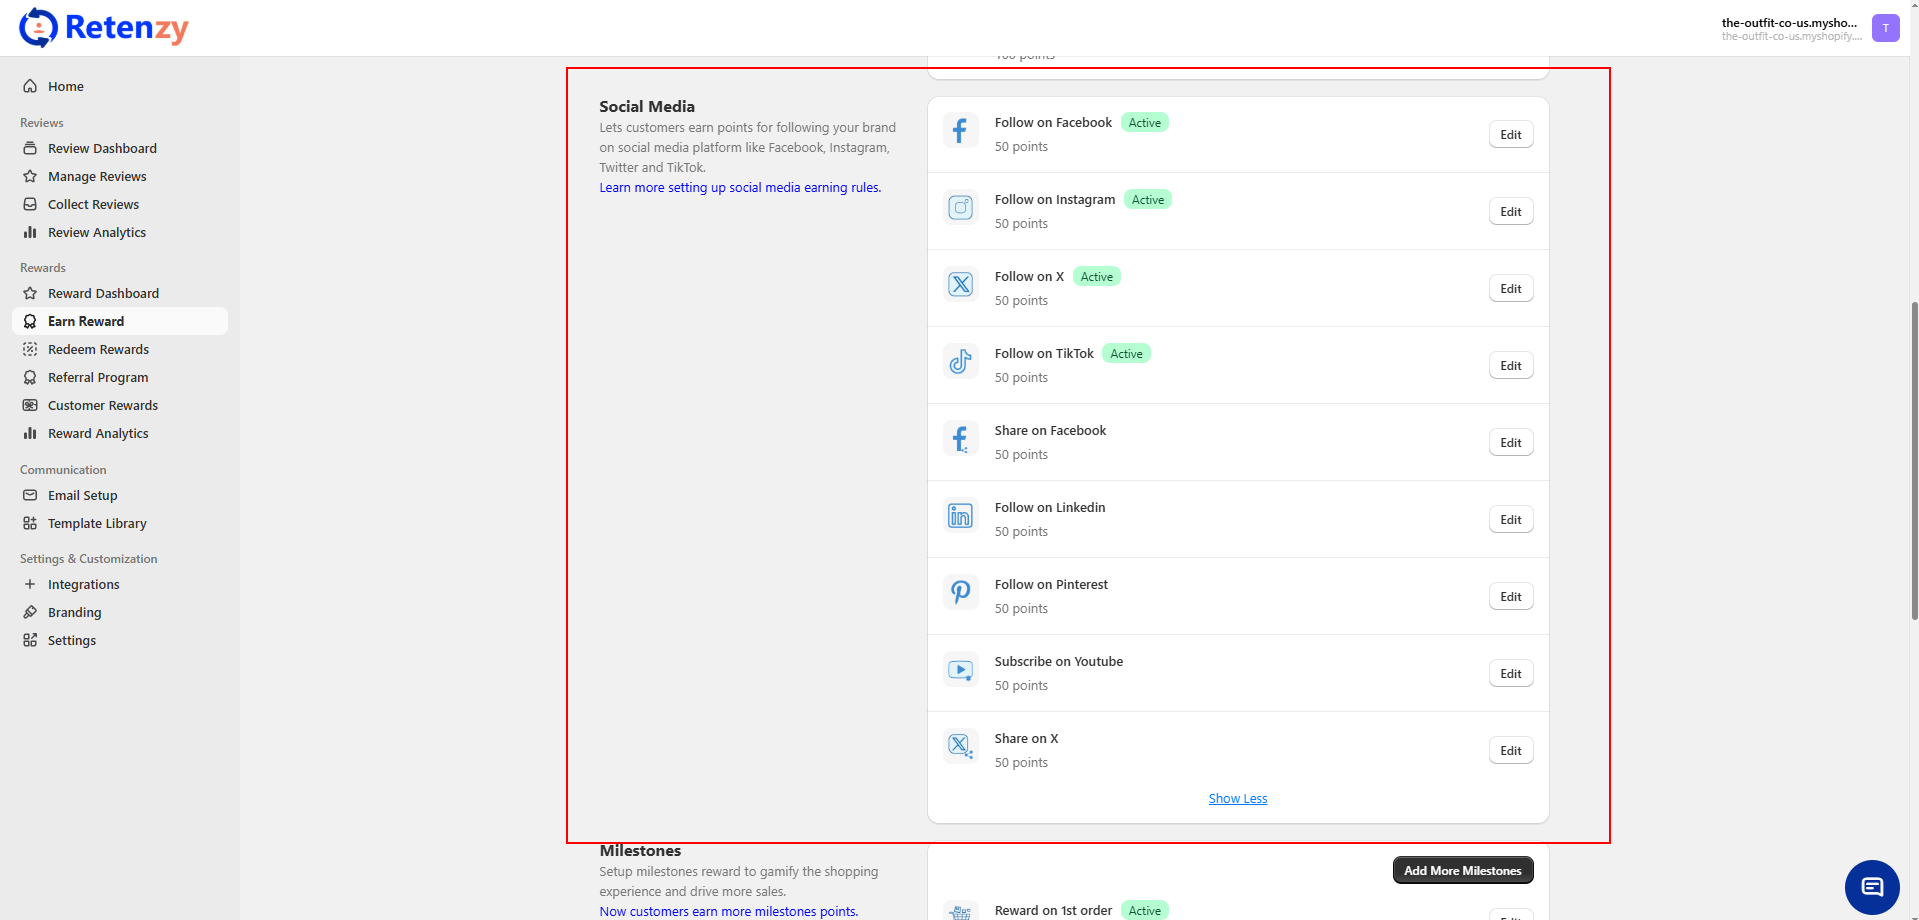Edit the Share on X rule
The height and width of the screenshot is (920, 1919).
tap(1510, 751)
